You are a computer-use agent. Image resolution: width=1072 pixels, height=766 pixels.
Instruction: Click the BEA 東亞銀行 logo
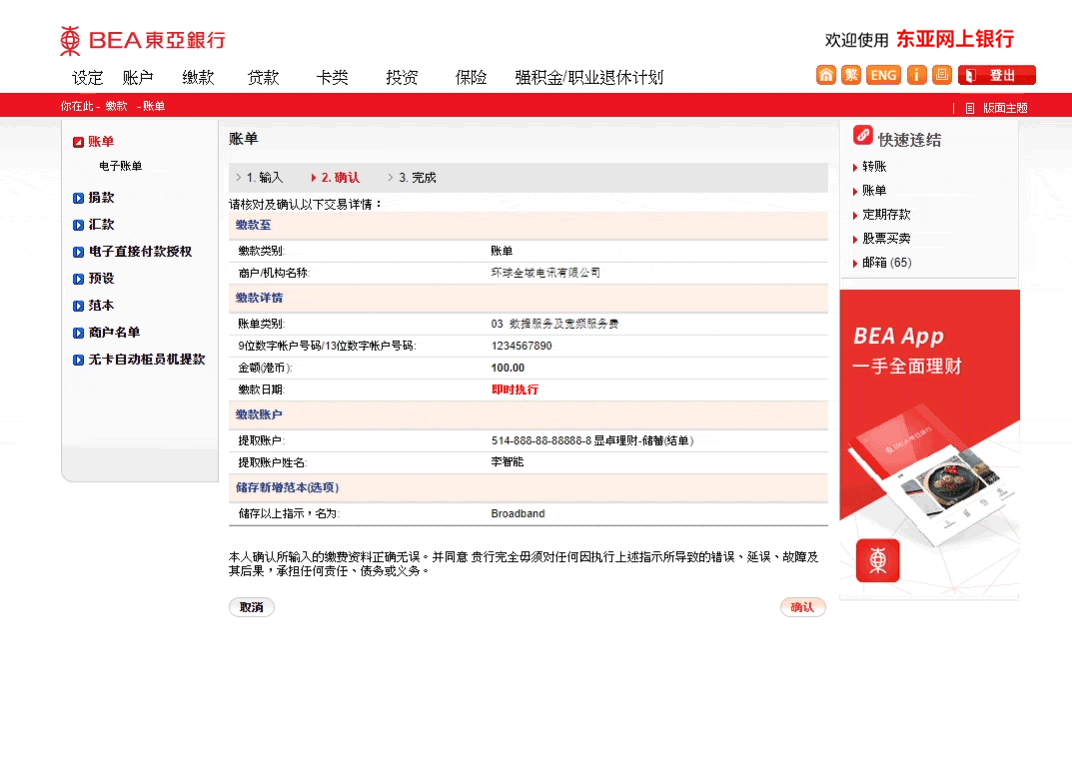pyautogui.click(x=143, y=40)
